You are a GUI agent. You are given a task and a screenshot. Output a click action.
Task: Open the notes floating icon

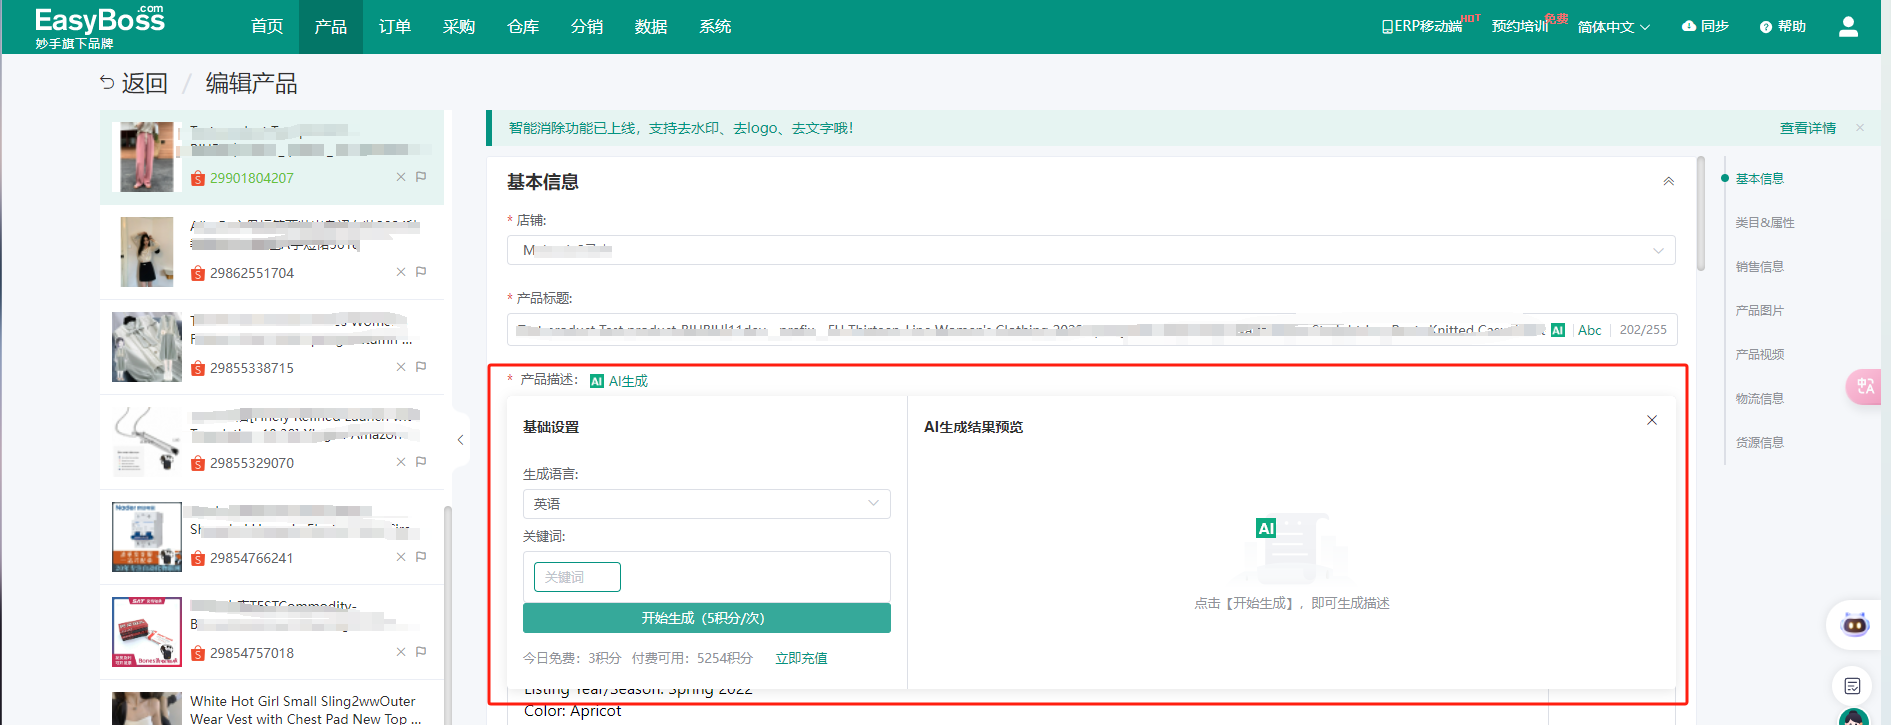(x=1852, y=686)
